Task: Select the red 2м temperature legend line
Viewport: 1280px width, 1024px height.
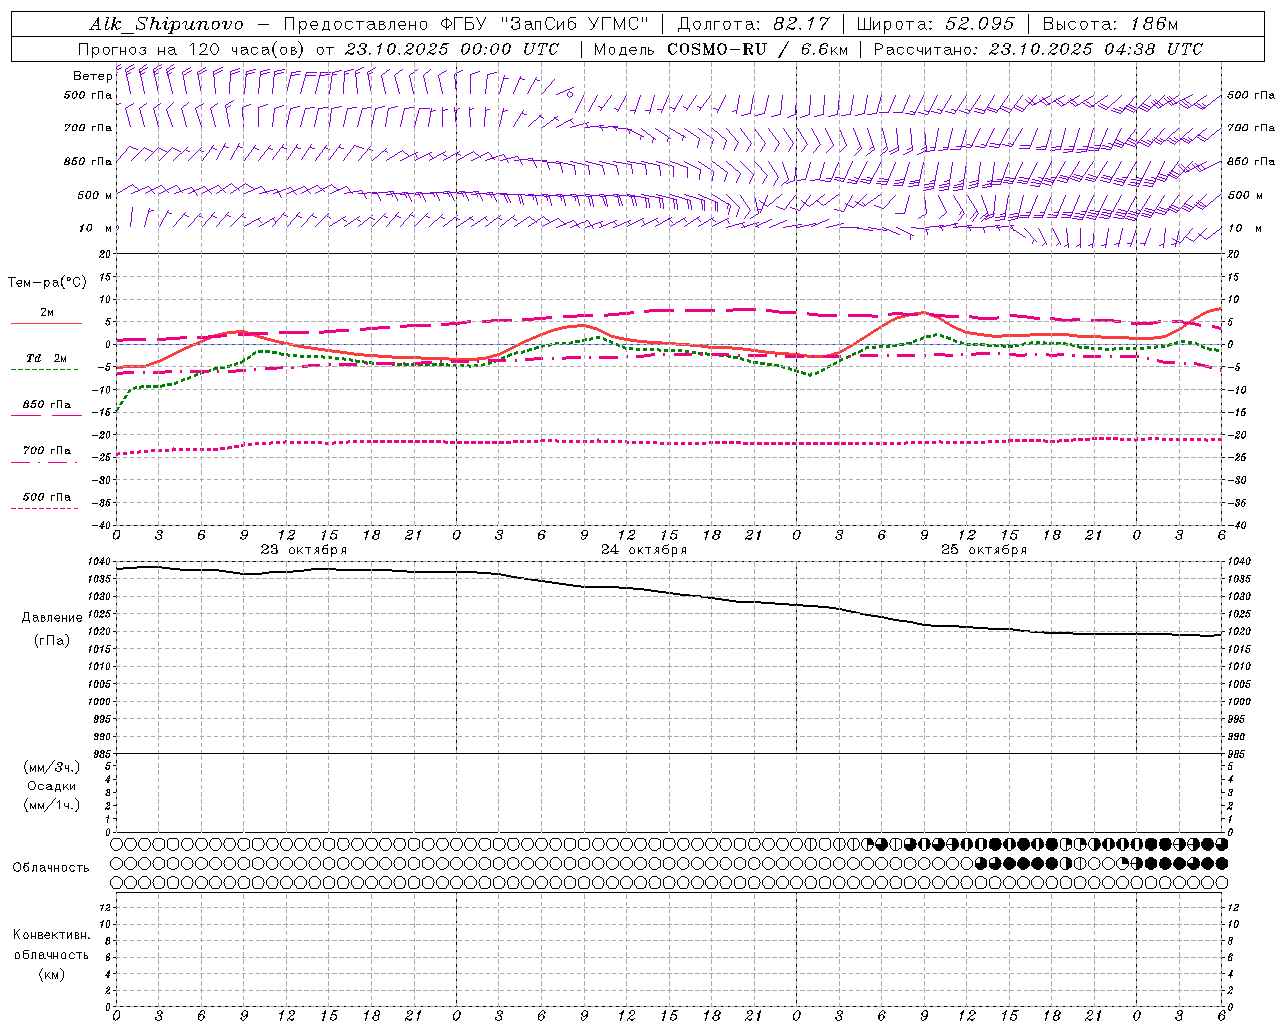Action: click(46, 323)
